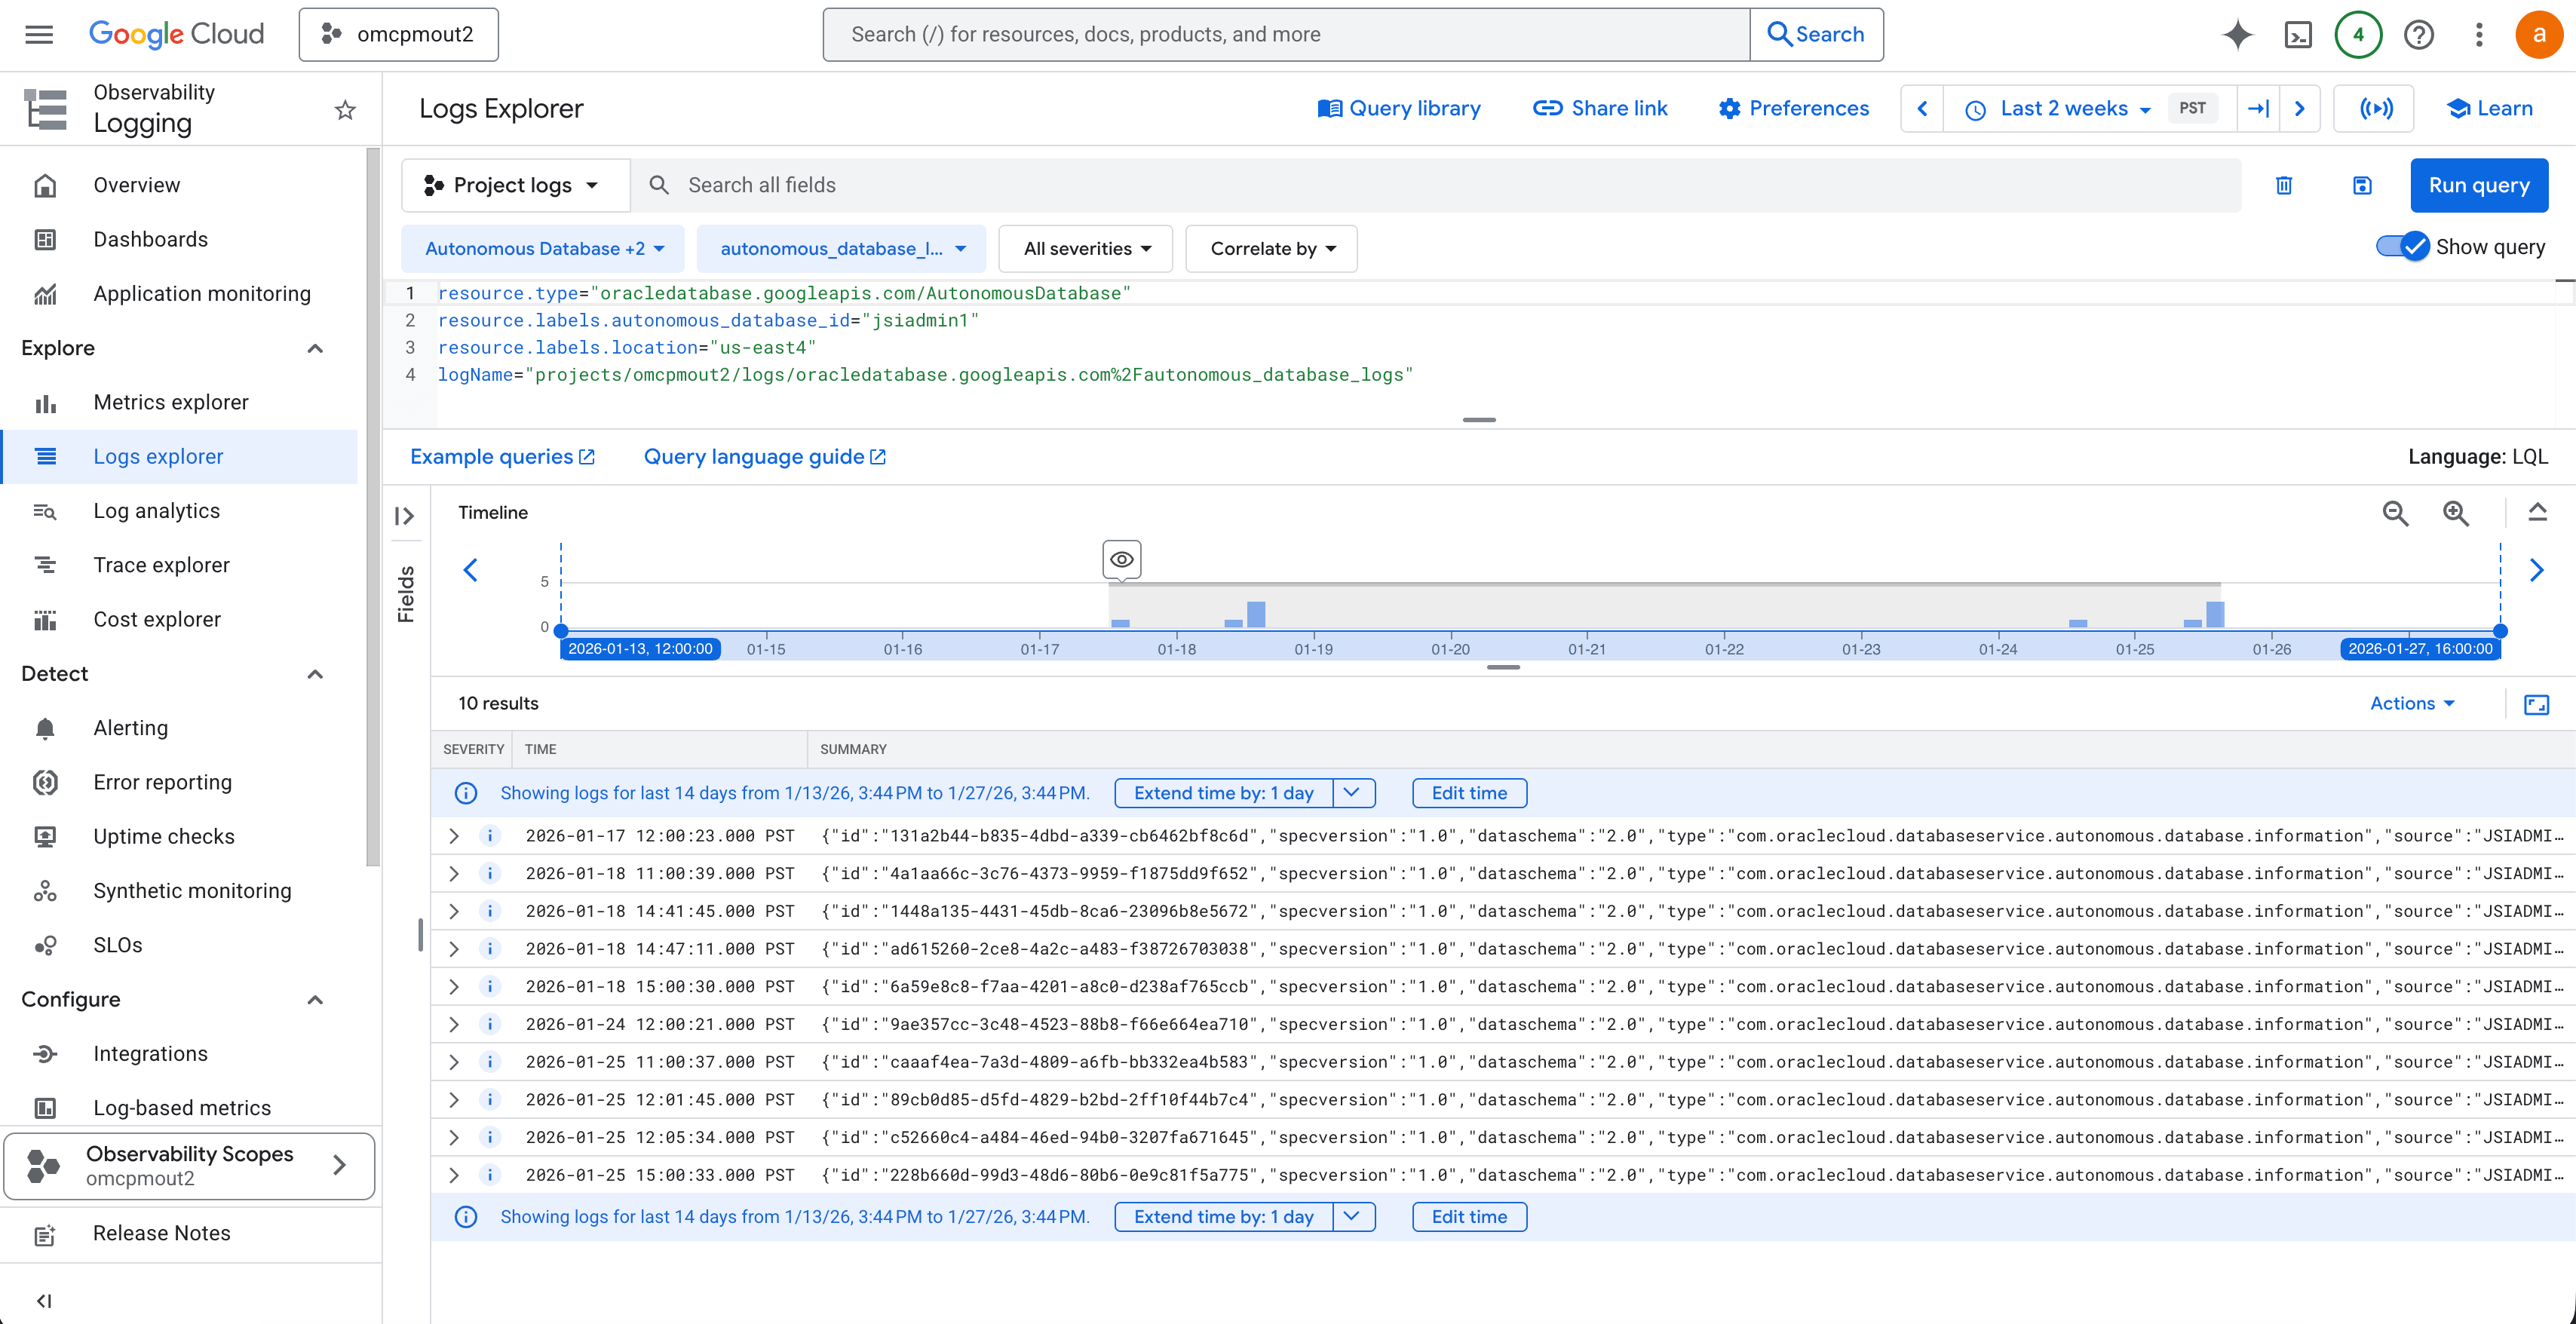Save the query with the save icon
Image resolution: width=2576 pixels, height=1324 pixels.
[2362, 185]
